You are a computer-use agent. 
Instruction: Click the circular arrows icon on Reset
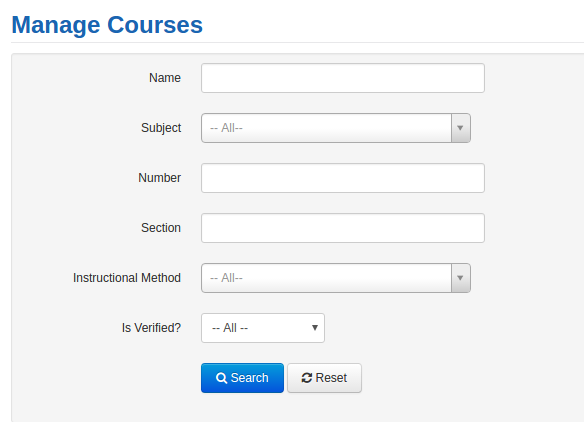click(307, 378)
